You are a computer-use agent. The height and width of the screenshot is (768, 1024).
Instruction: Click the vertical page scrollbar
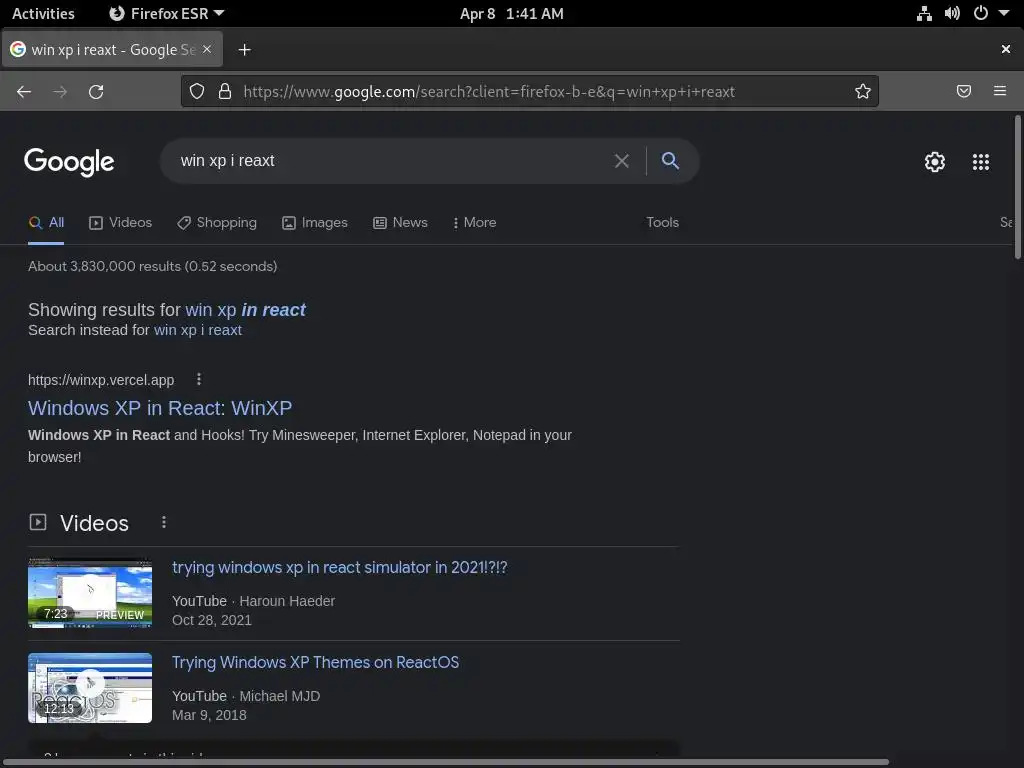pyautogui.click(x=1017, y=187)
